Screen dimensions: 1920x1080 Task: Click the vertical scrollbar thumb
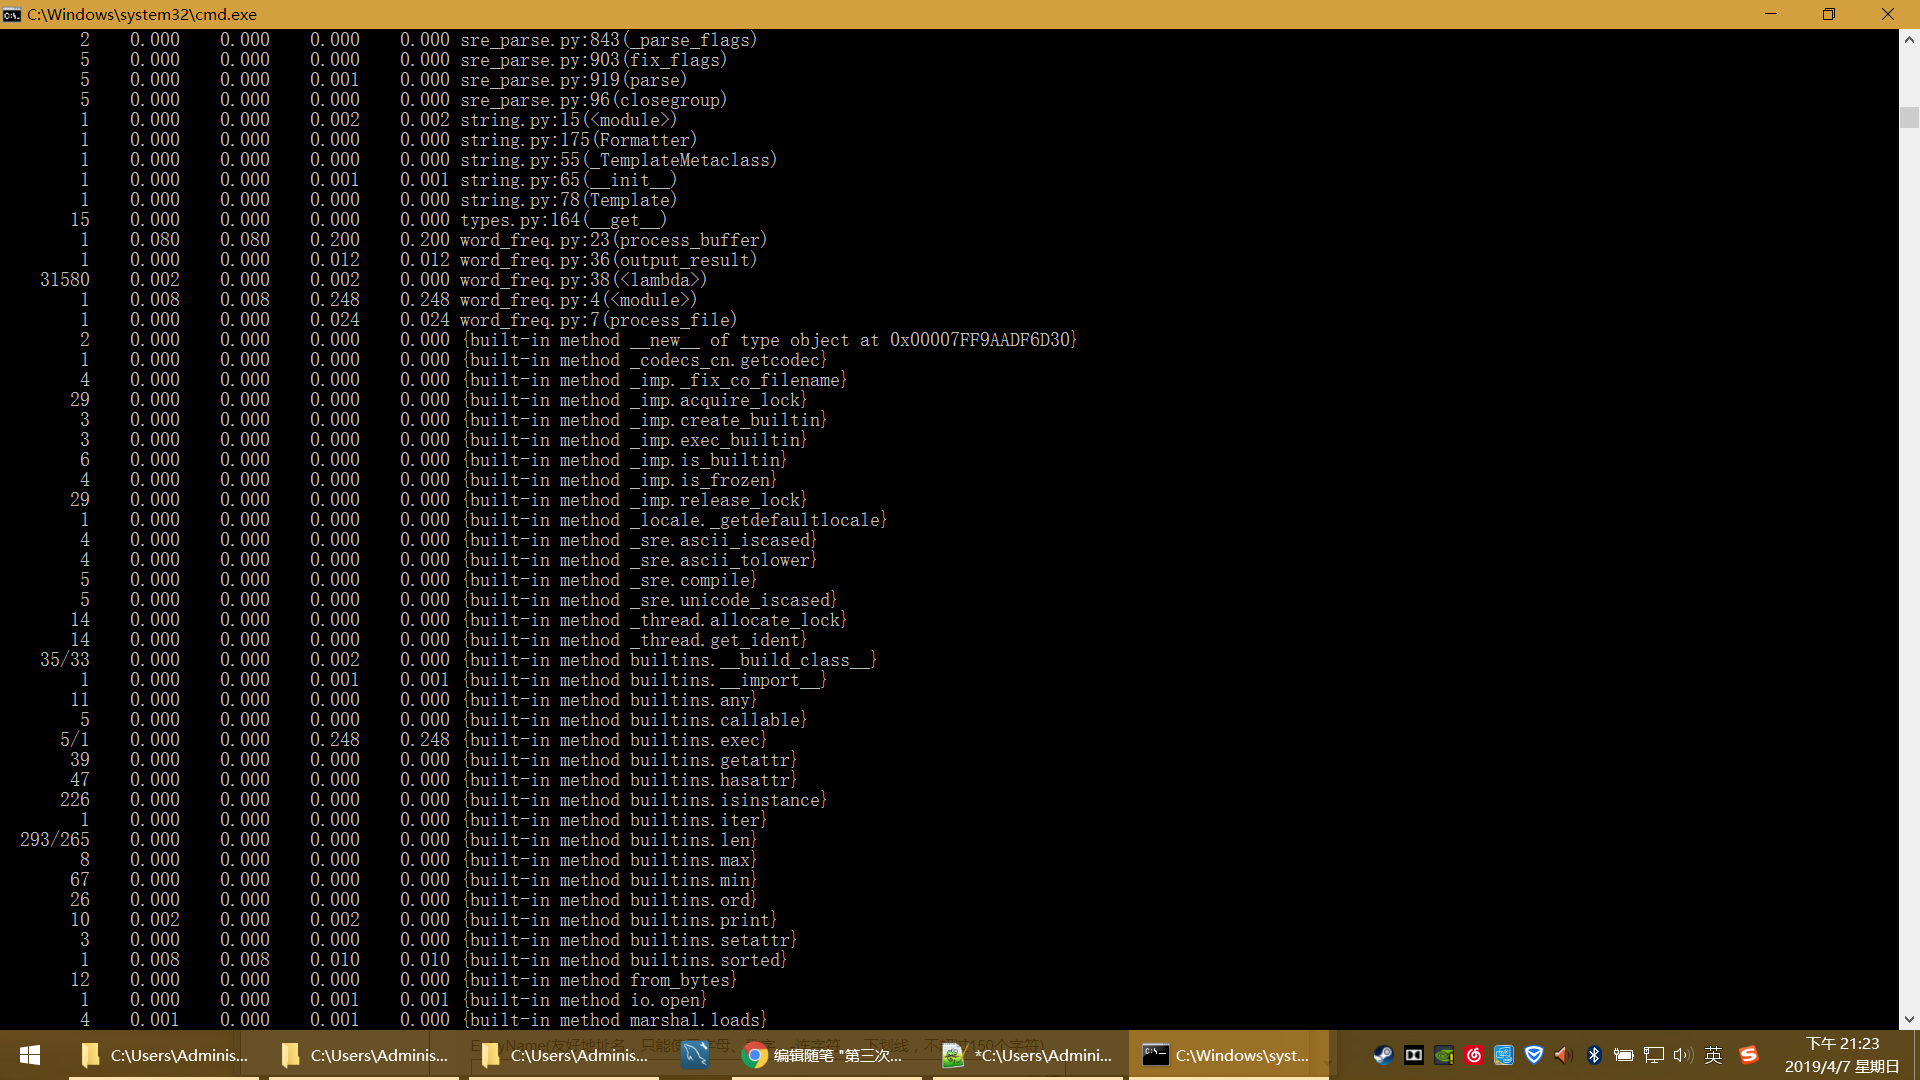[1909, 117]
